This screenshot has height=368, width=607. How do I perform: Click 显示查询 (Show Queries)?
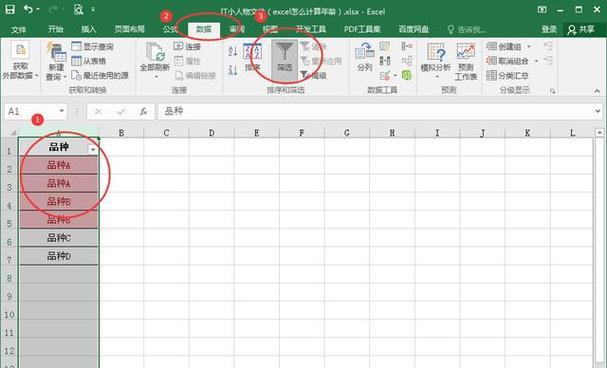[x=93, y=46]
